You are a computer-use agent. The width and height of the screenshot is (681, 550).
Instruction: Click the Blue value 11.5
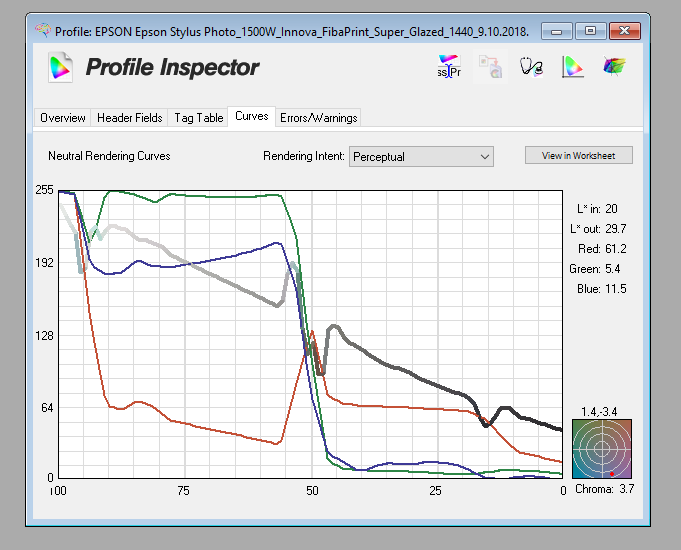[616, 289]
